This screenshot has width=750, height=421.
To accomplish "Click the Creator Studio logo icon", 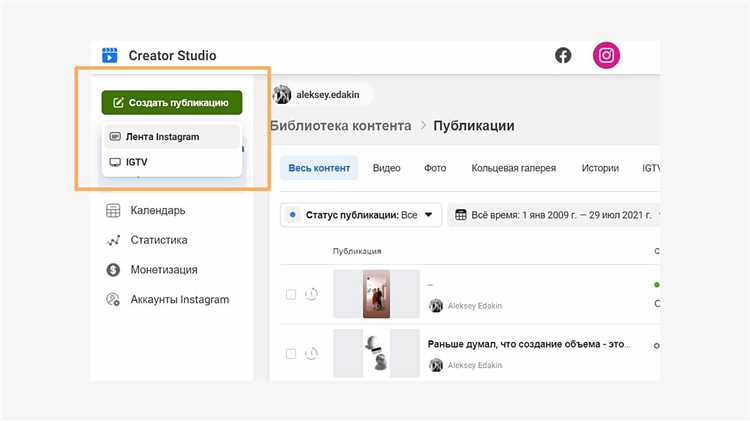I will [x=110, y=55].
